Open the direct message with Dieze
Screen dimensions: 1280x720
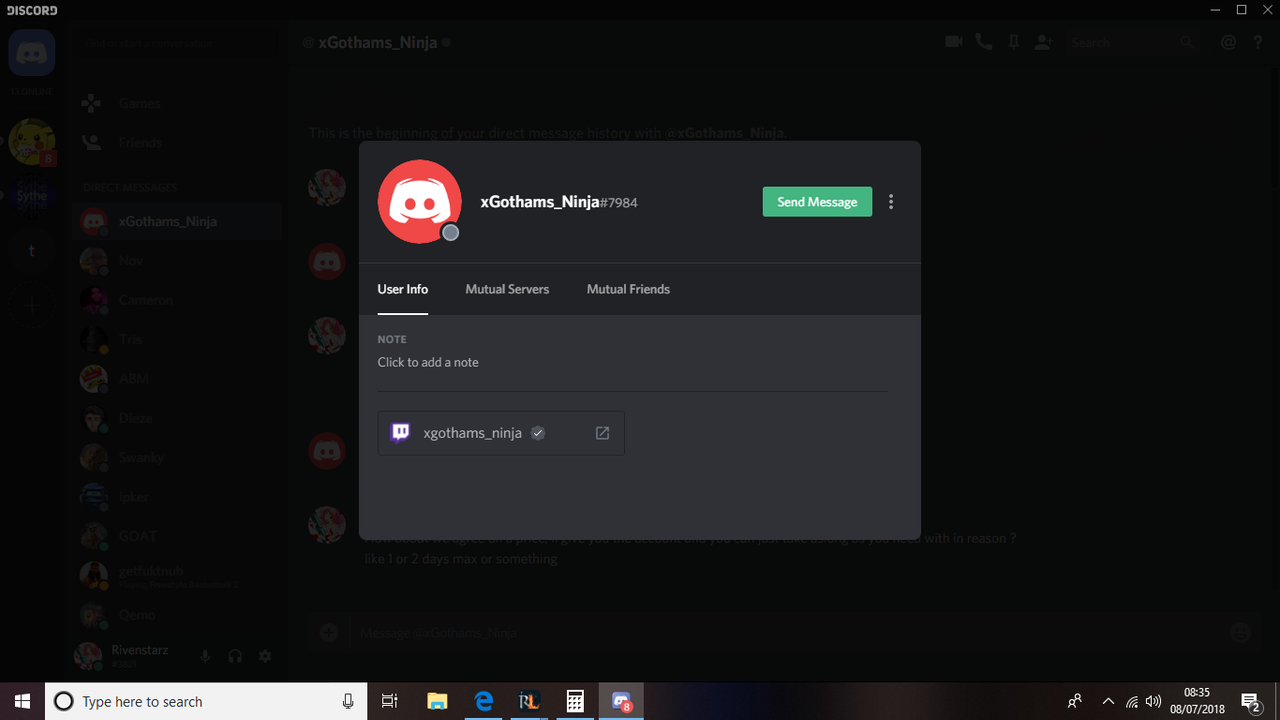coord(177,418)
